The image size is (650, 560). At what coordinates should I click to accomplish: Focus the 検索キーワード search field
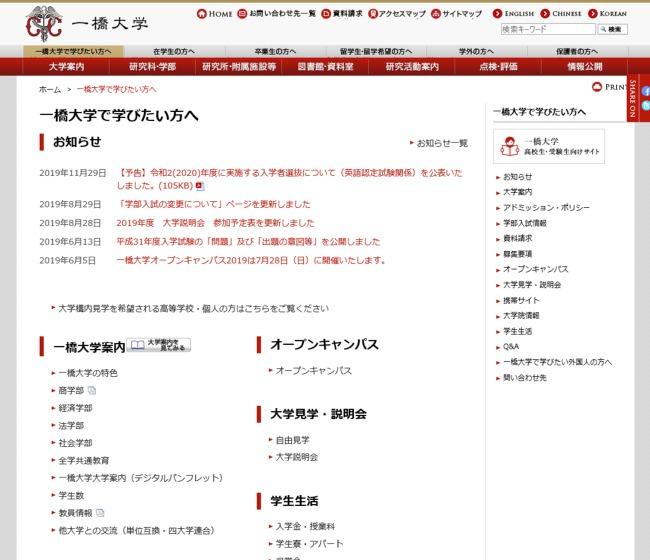pos(548,29)
